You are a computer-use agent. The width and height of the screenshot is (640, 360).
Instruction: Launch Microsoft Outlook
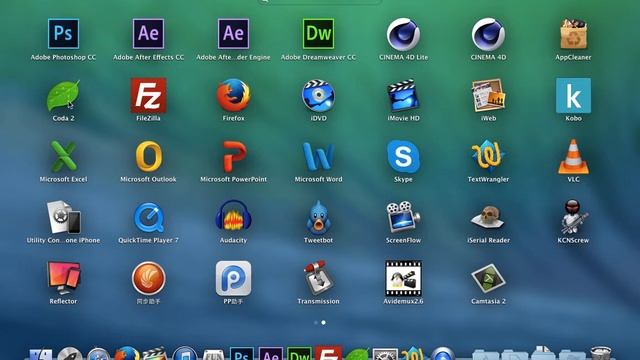coord(149,156)
